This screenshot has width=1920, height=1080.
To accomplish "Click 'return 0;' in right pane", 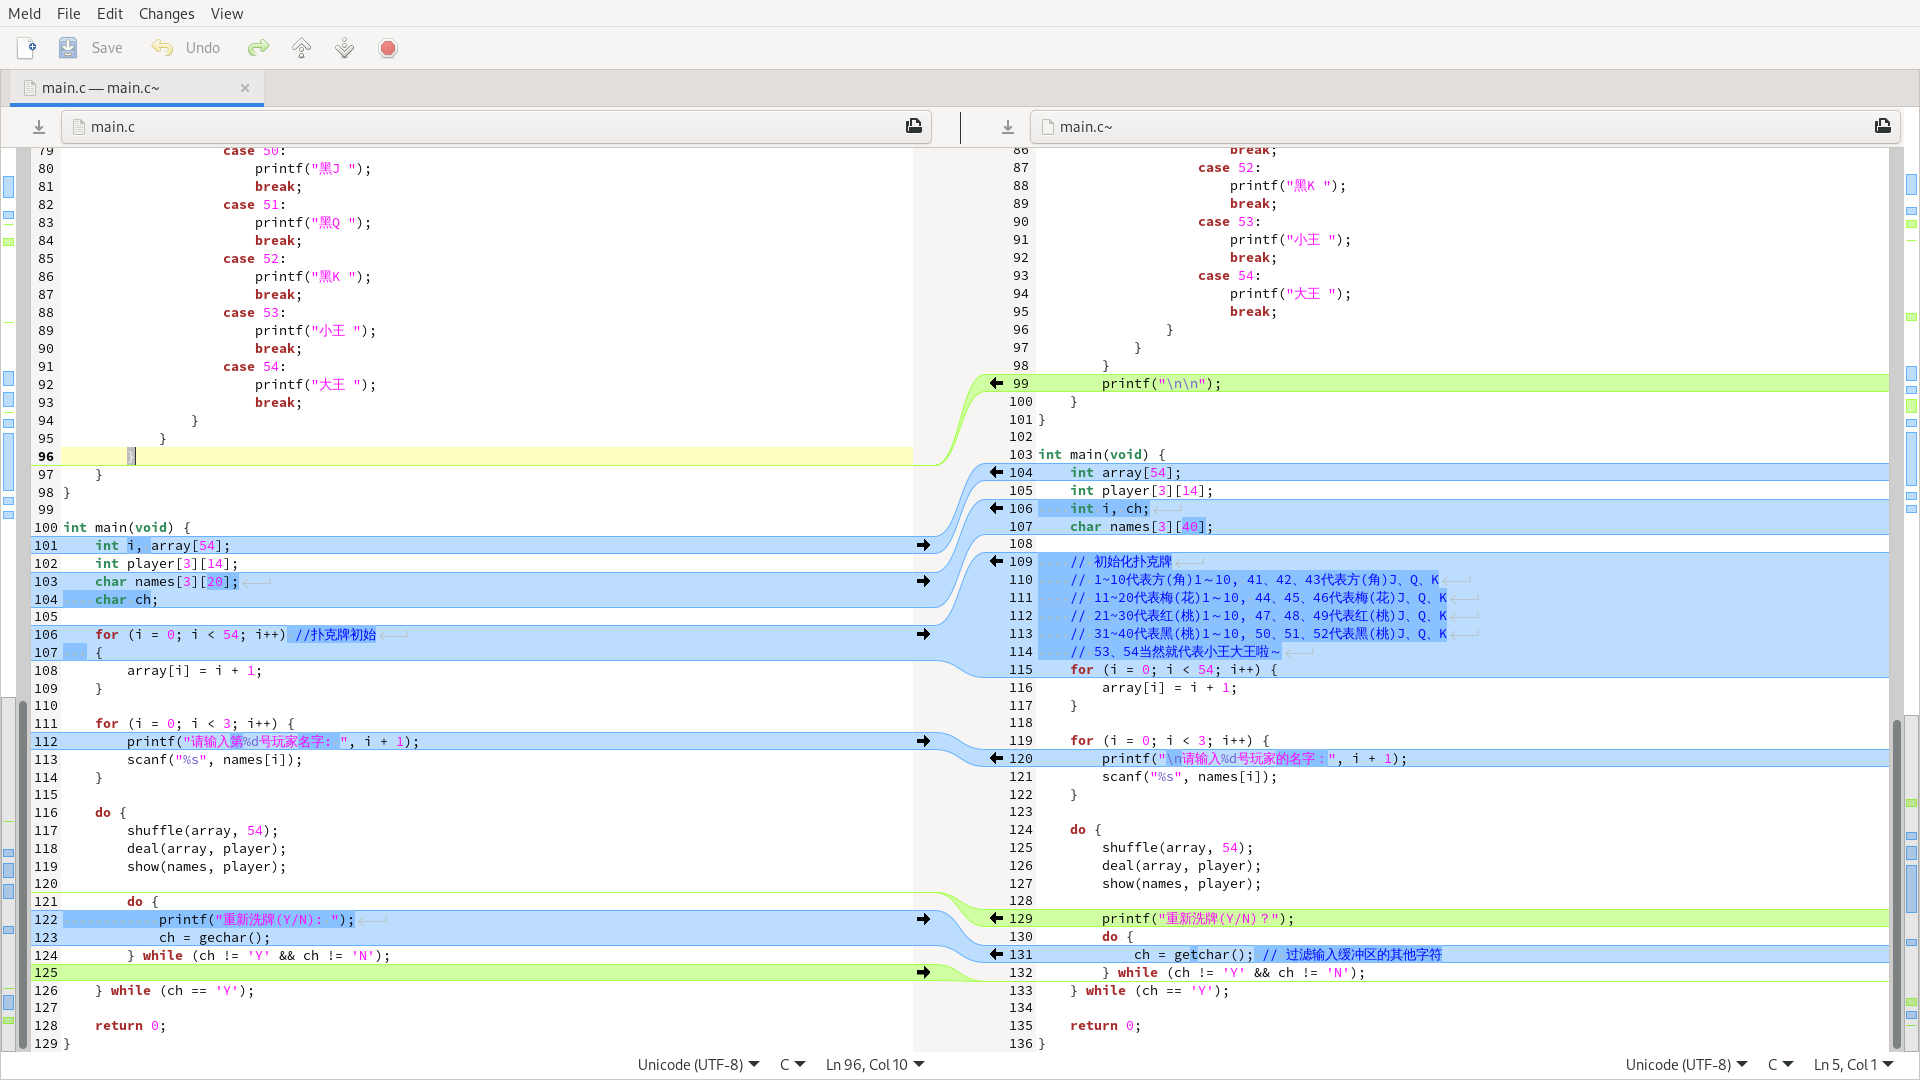I will [x=1105, y=1025].
